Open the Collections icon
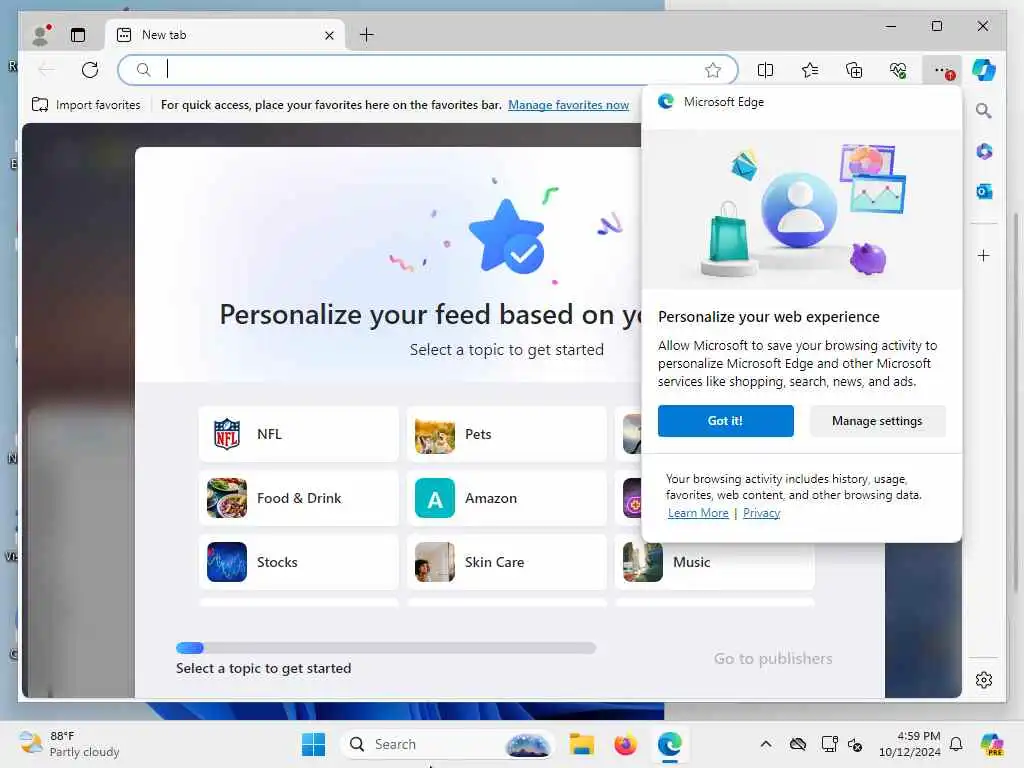 854,70
